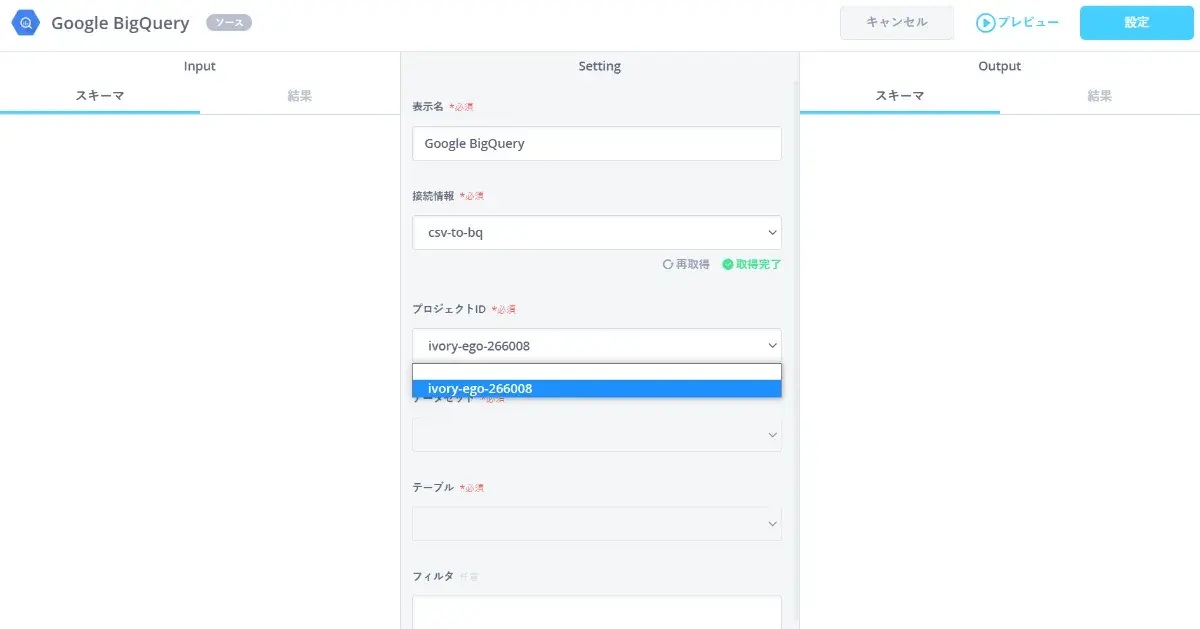Click the 接続情報 field label
The height and width of the screenshot is (629, 1200).
433,196
